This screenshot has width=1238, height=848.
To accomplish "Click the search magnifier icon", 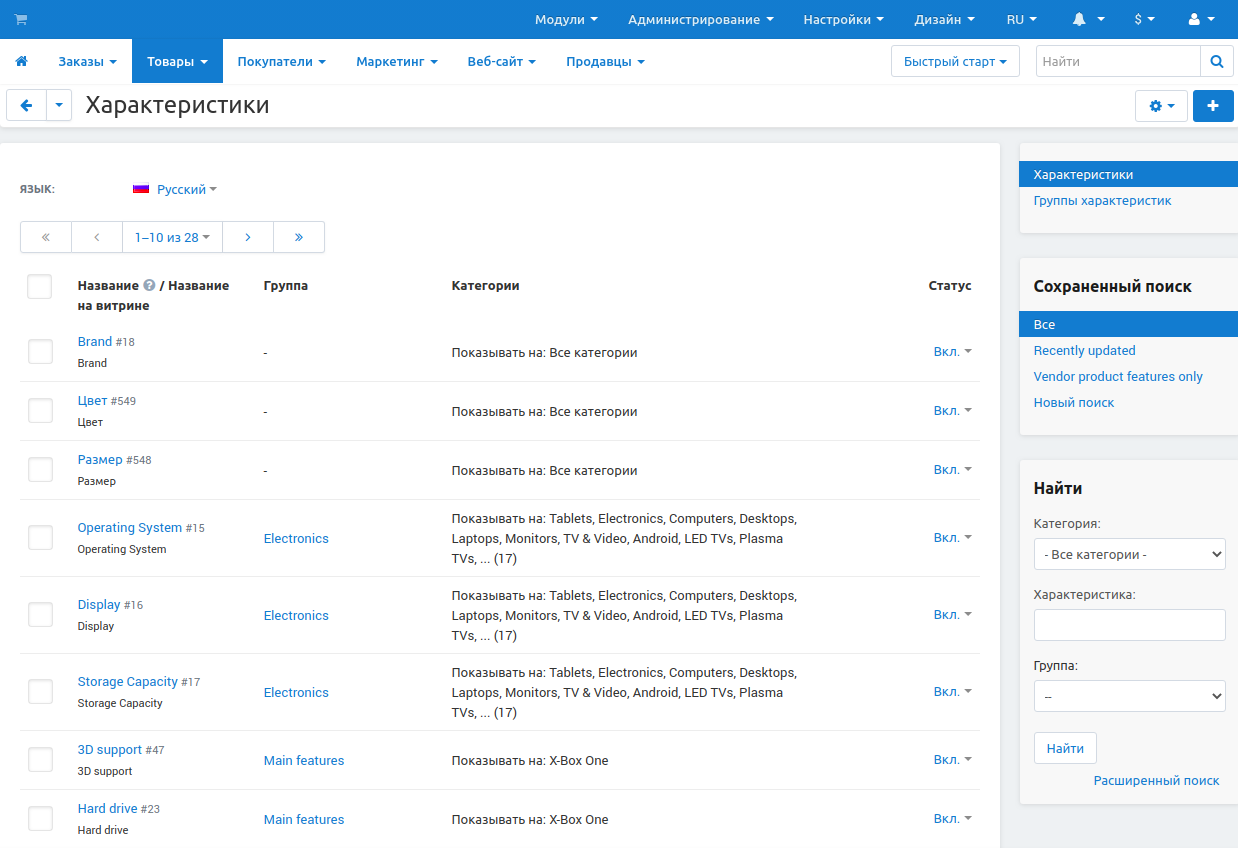I will tap(1216, 62).
